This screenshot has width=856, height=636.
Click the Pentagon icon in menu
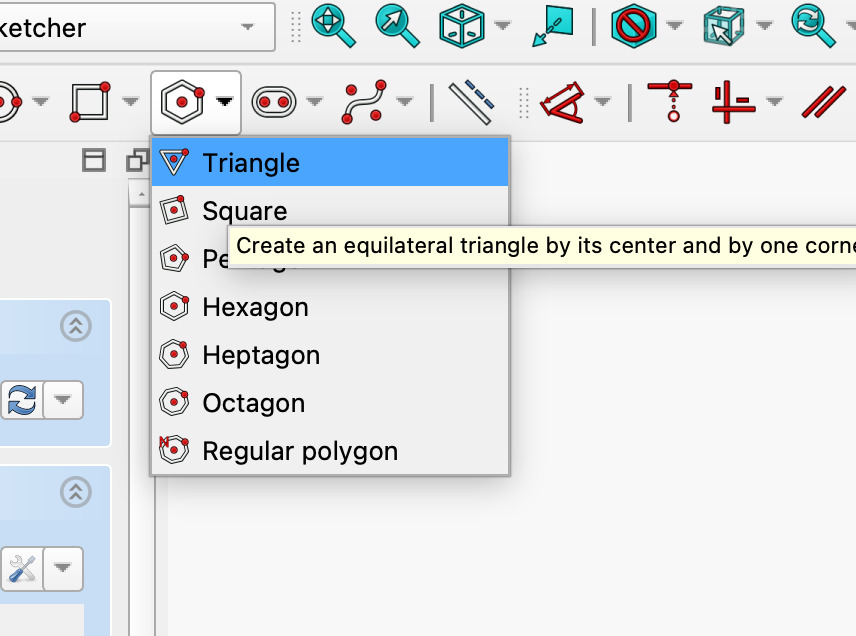174,258
